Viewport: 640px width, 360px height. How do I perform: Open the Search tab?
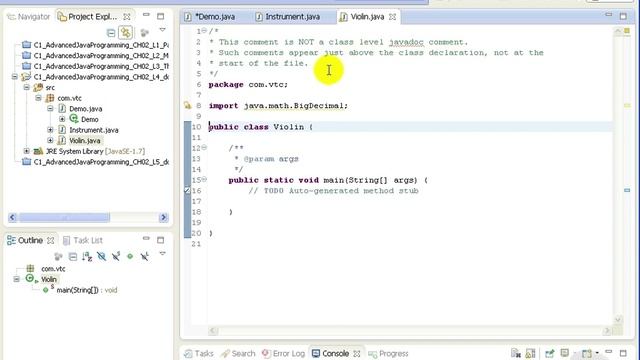tap(238, 353)
